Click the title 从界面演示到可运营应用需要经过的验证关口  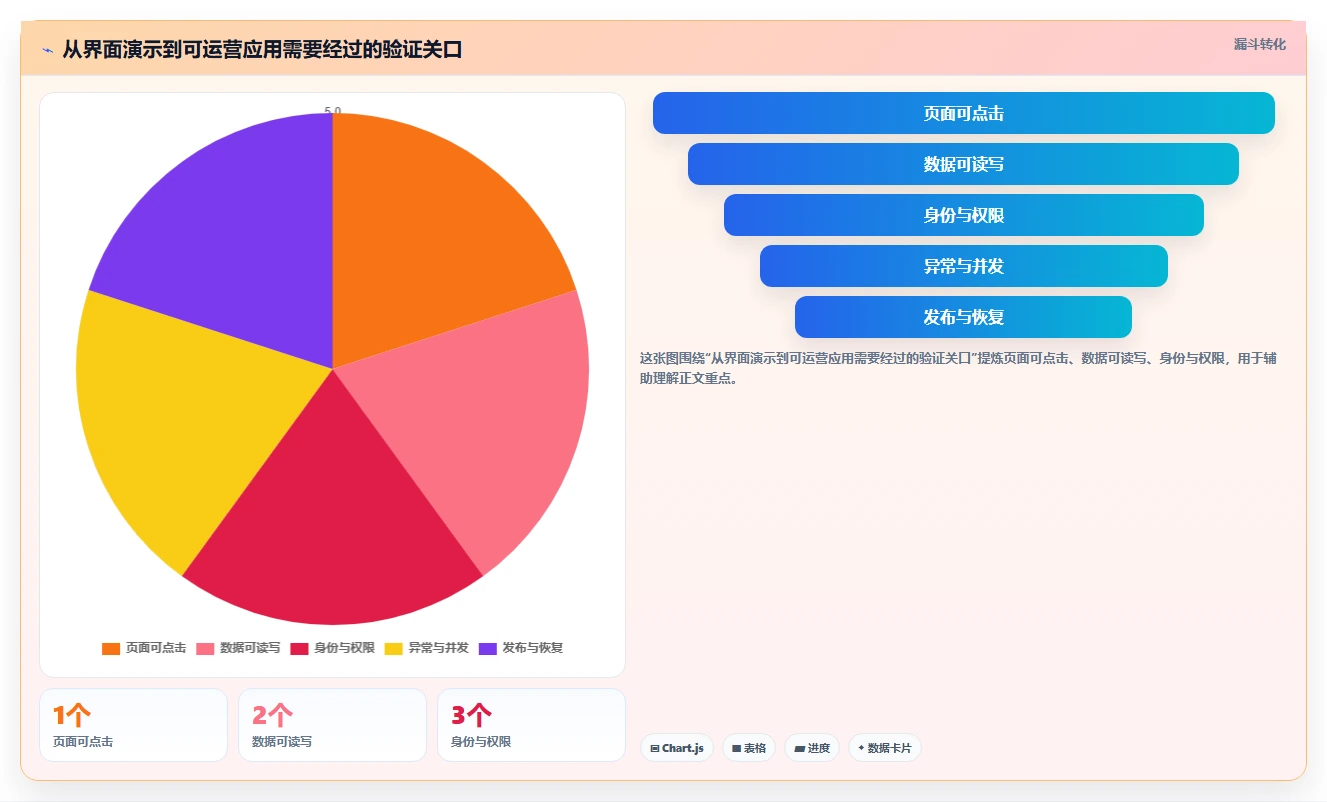(x=262, y=50)
